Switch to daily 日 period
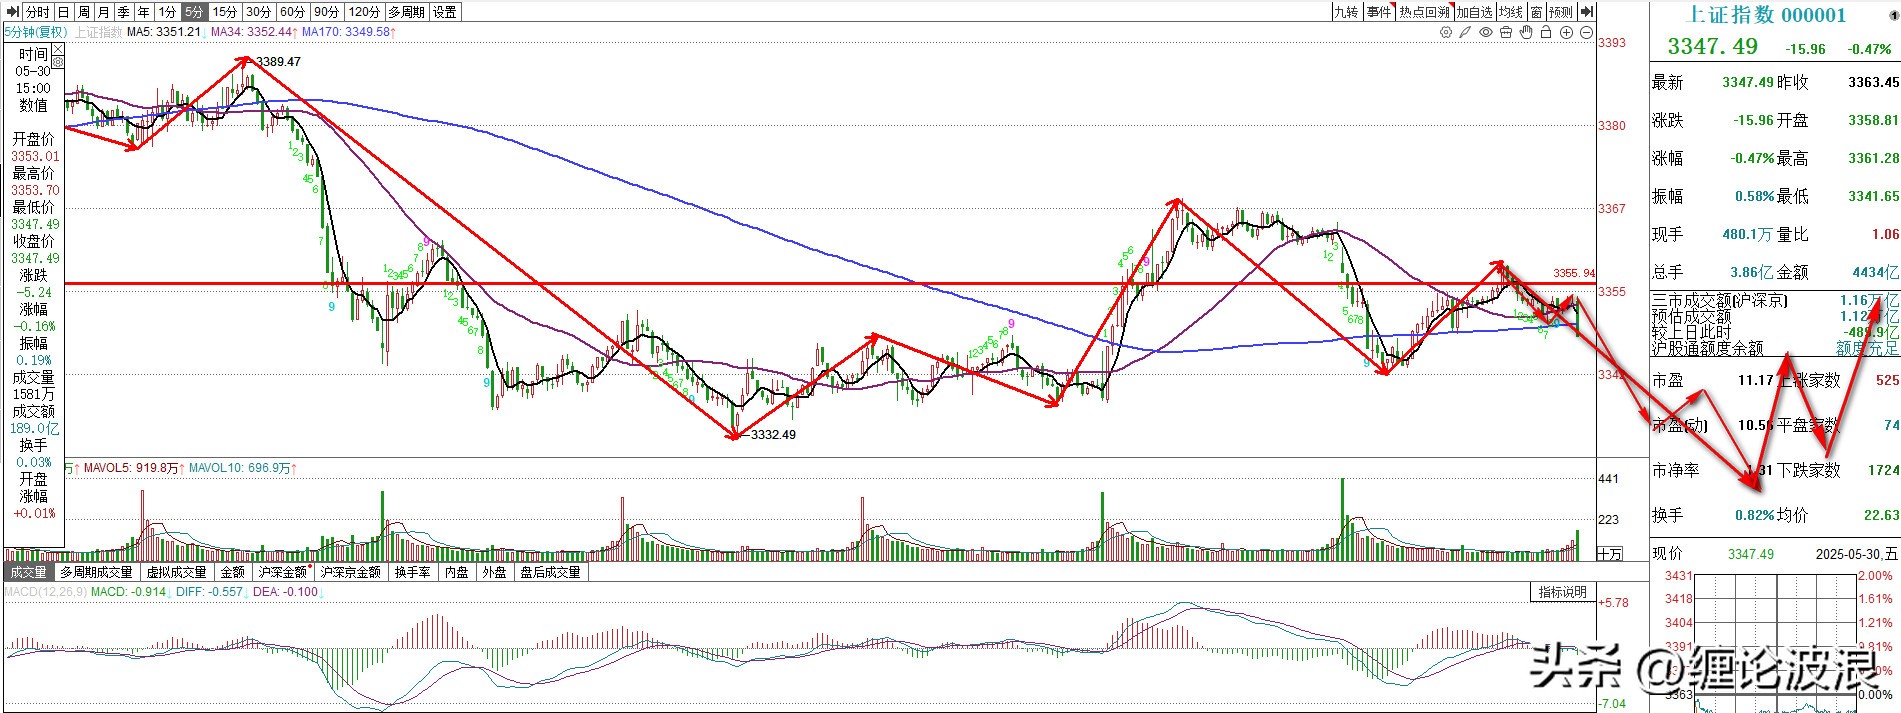 [64, 12]
